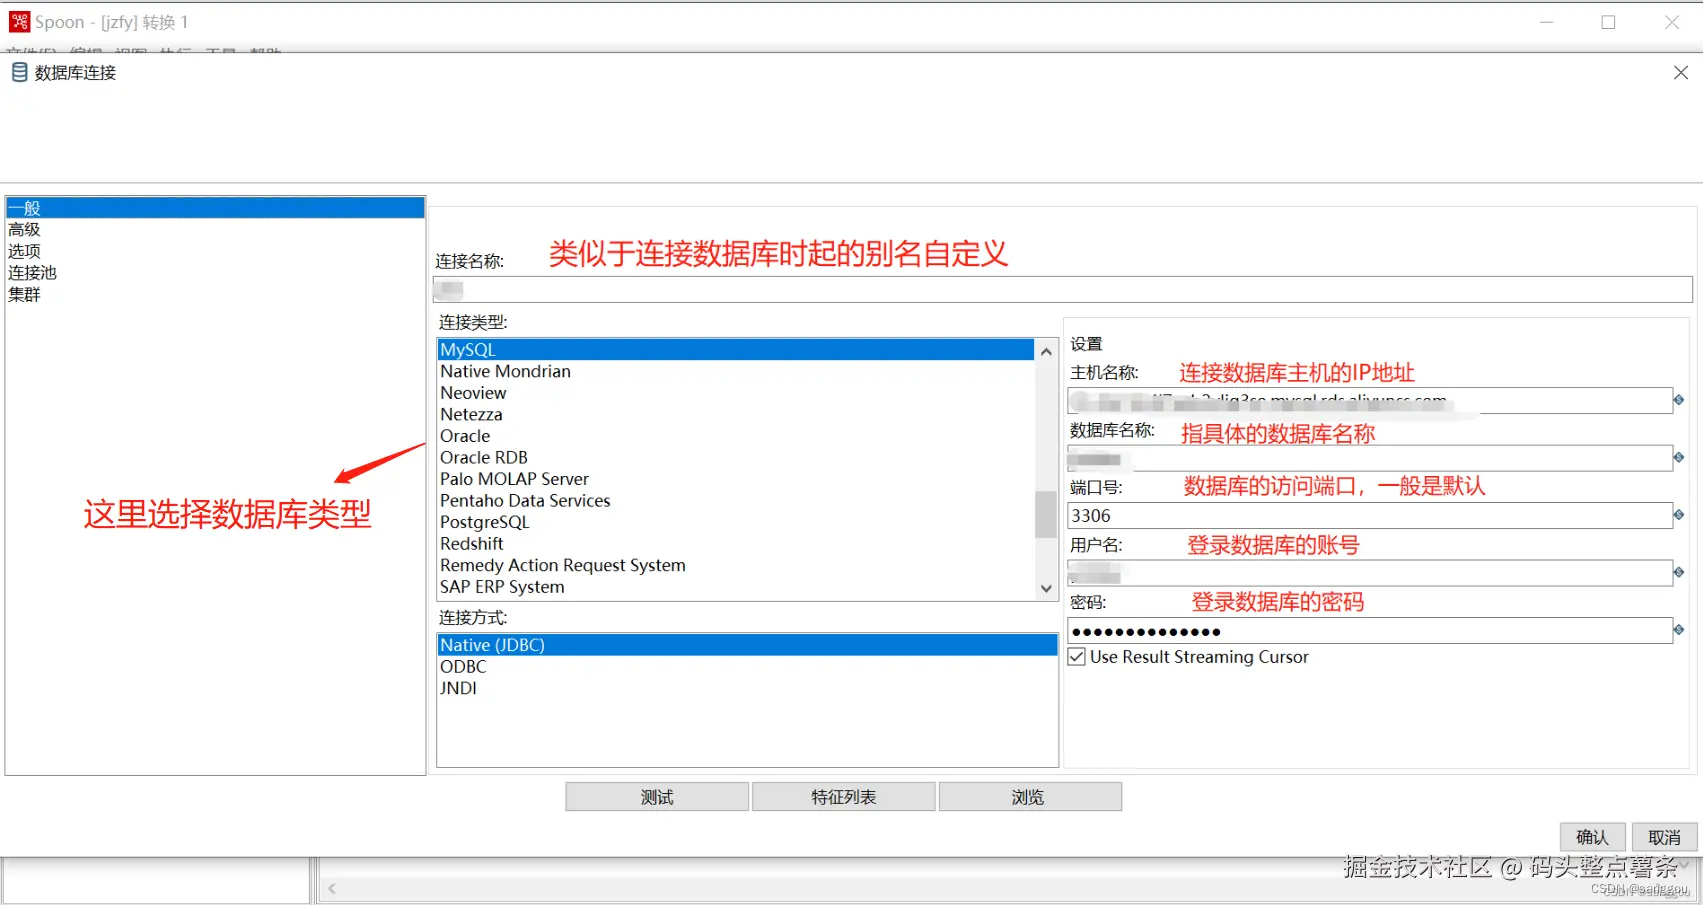Click variable icon beside username field

(1679, 572)
